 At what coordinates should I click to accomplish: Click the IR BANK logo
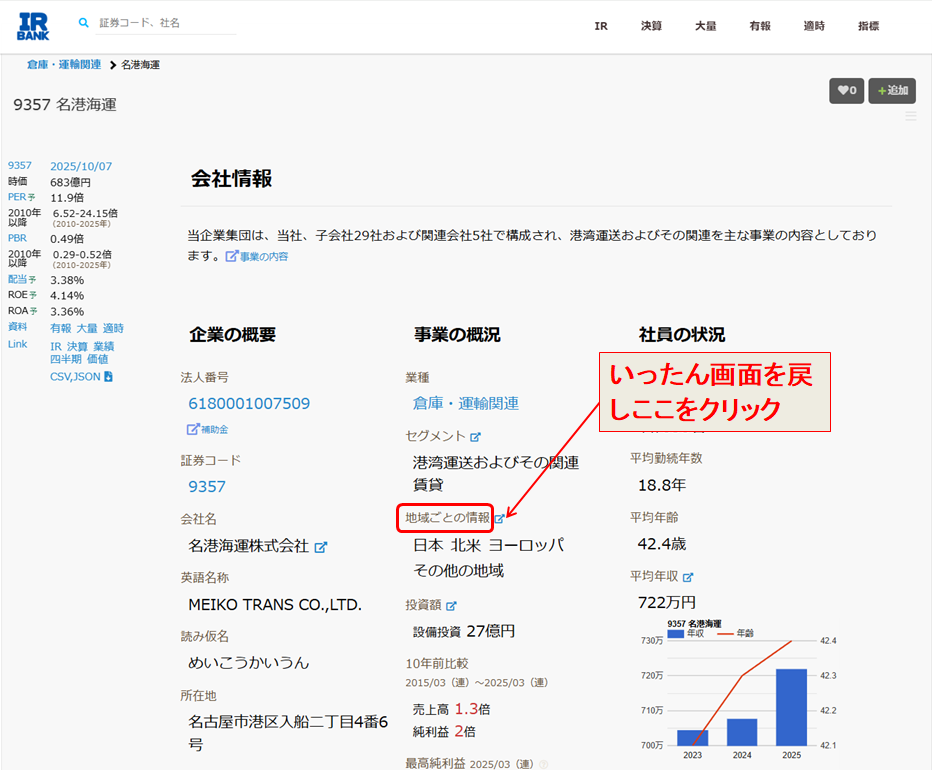click(32, 26)
